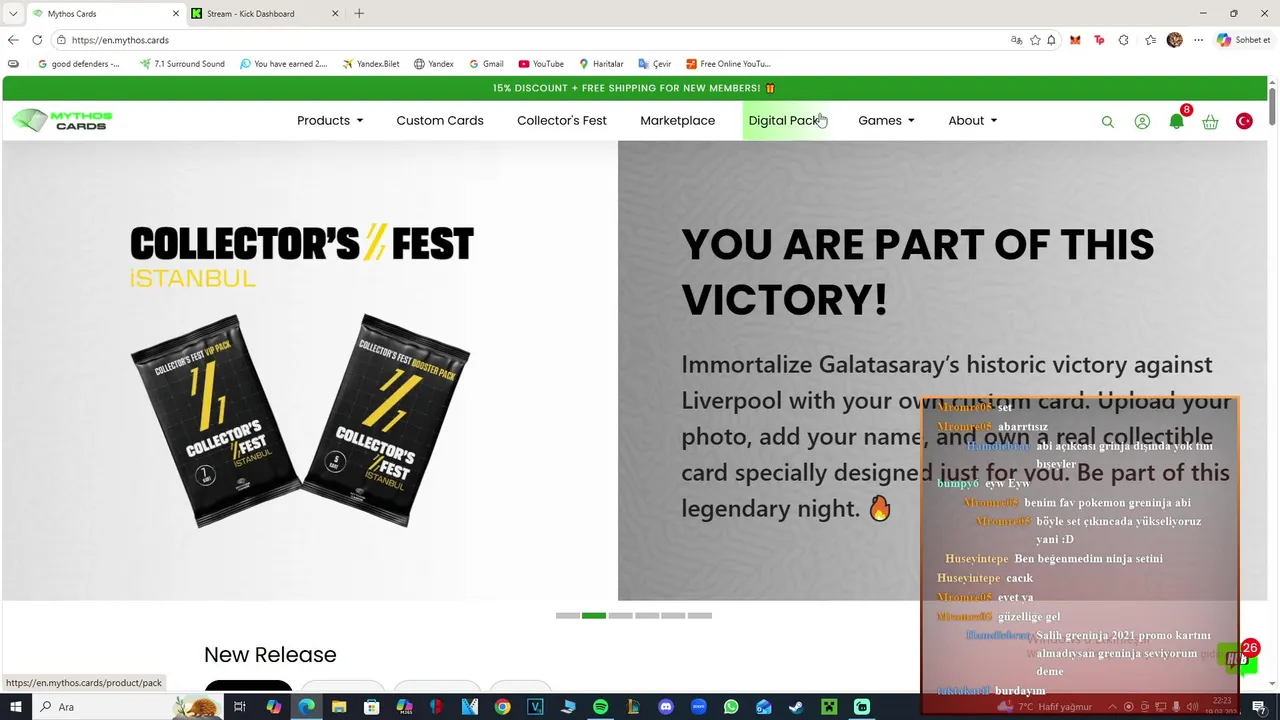The height and width of the screenshot is (720, 1280).
Task: Select the fourth carousel slide indicator
Action: pyautogui.click(x=647, y=616)
